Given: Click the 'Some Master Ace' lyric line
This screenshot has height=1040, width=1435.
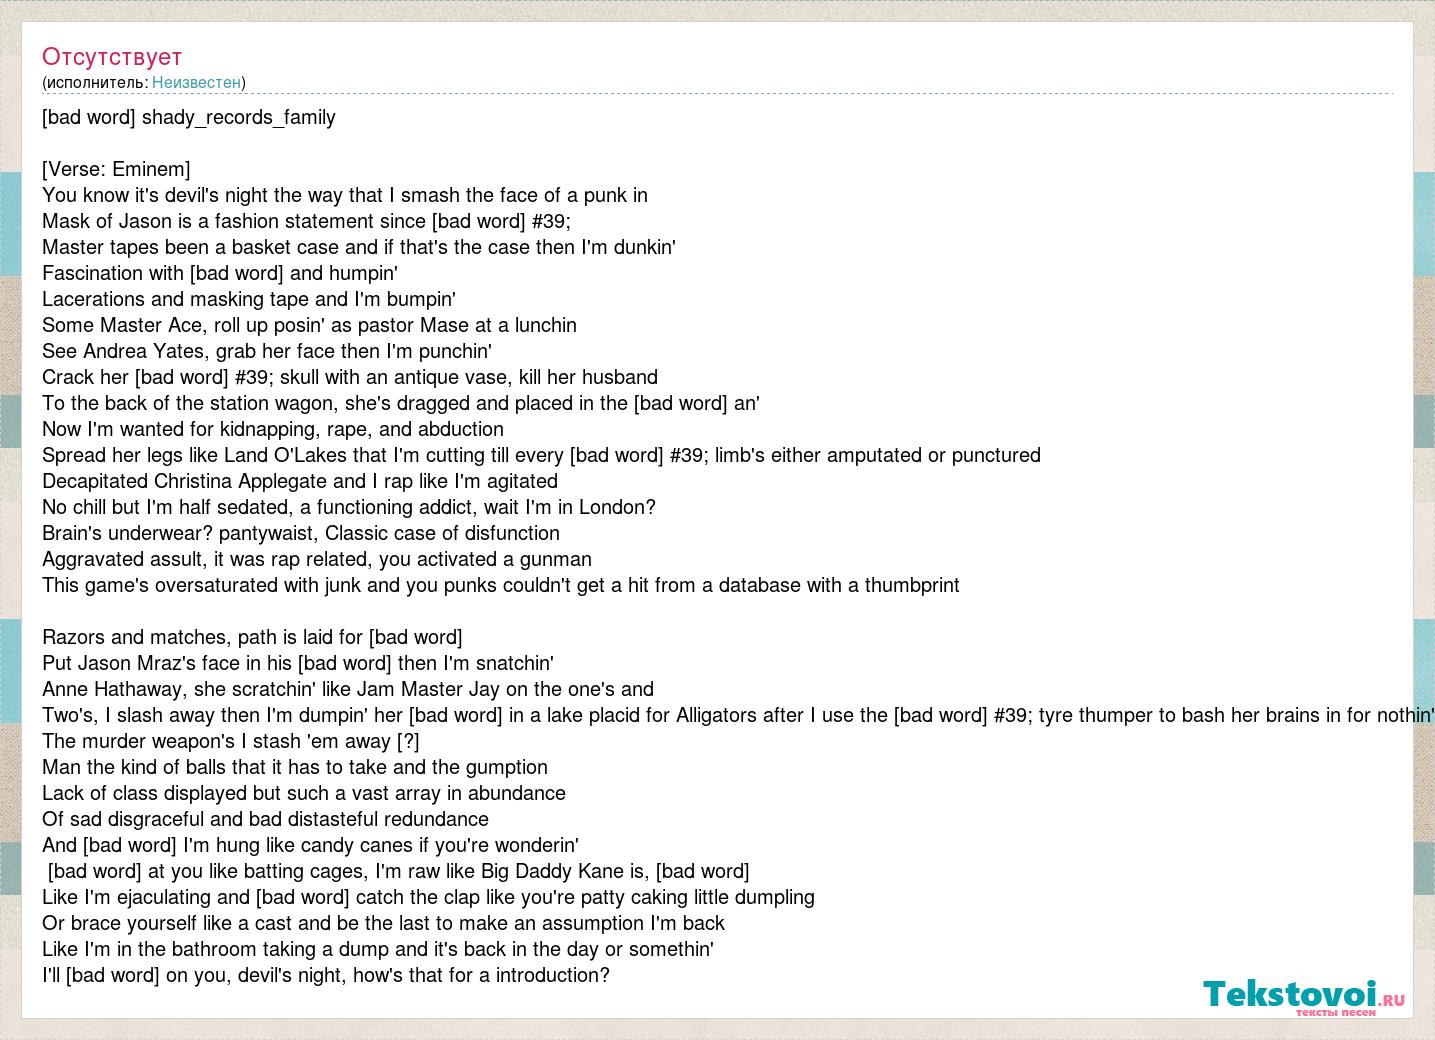Looking at the screenshot, I should (309, 325).
